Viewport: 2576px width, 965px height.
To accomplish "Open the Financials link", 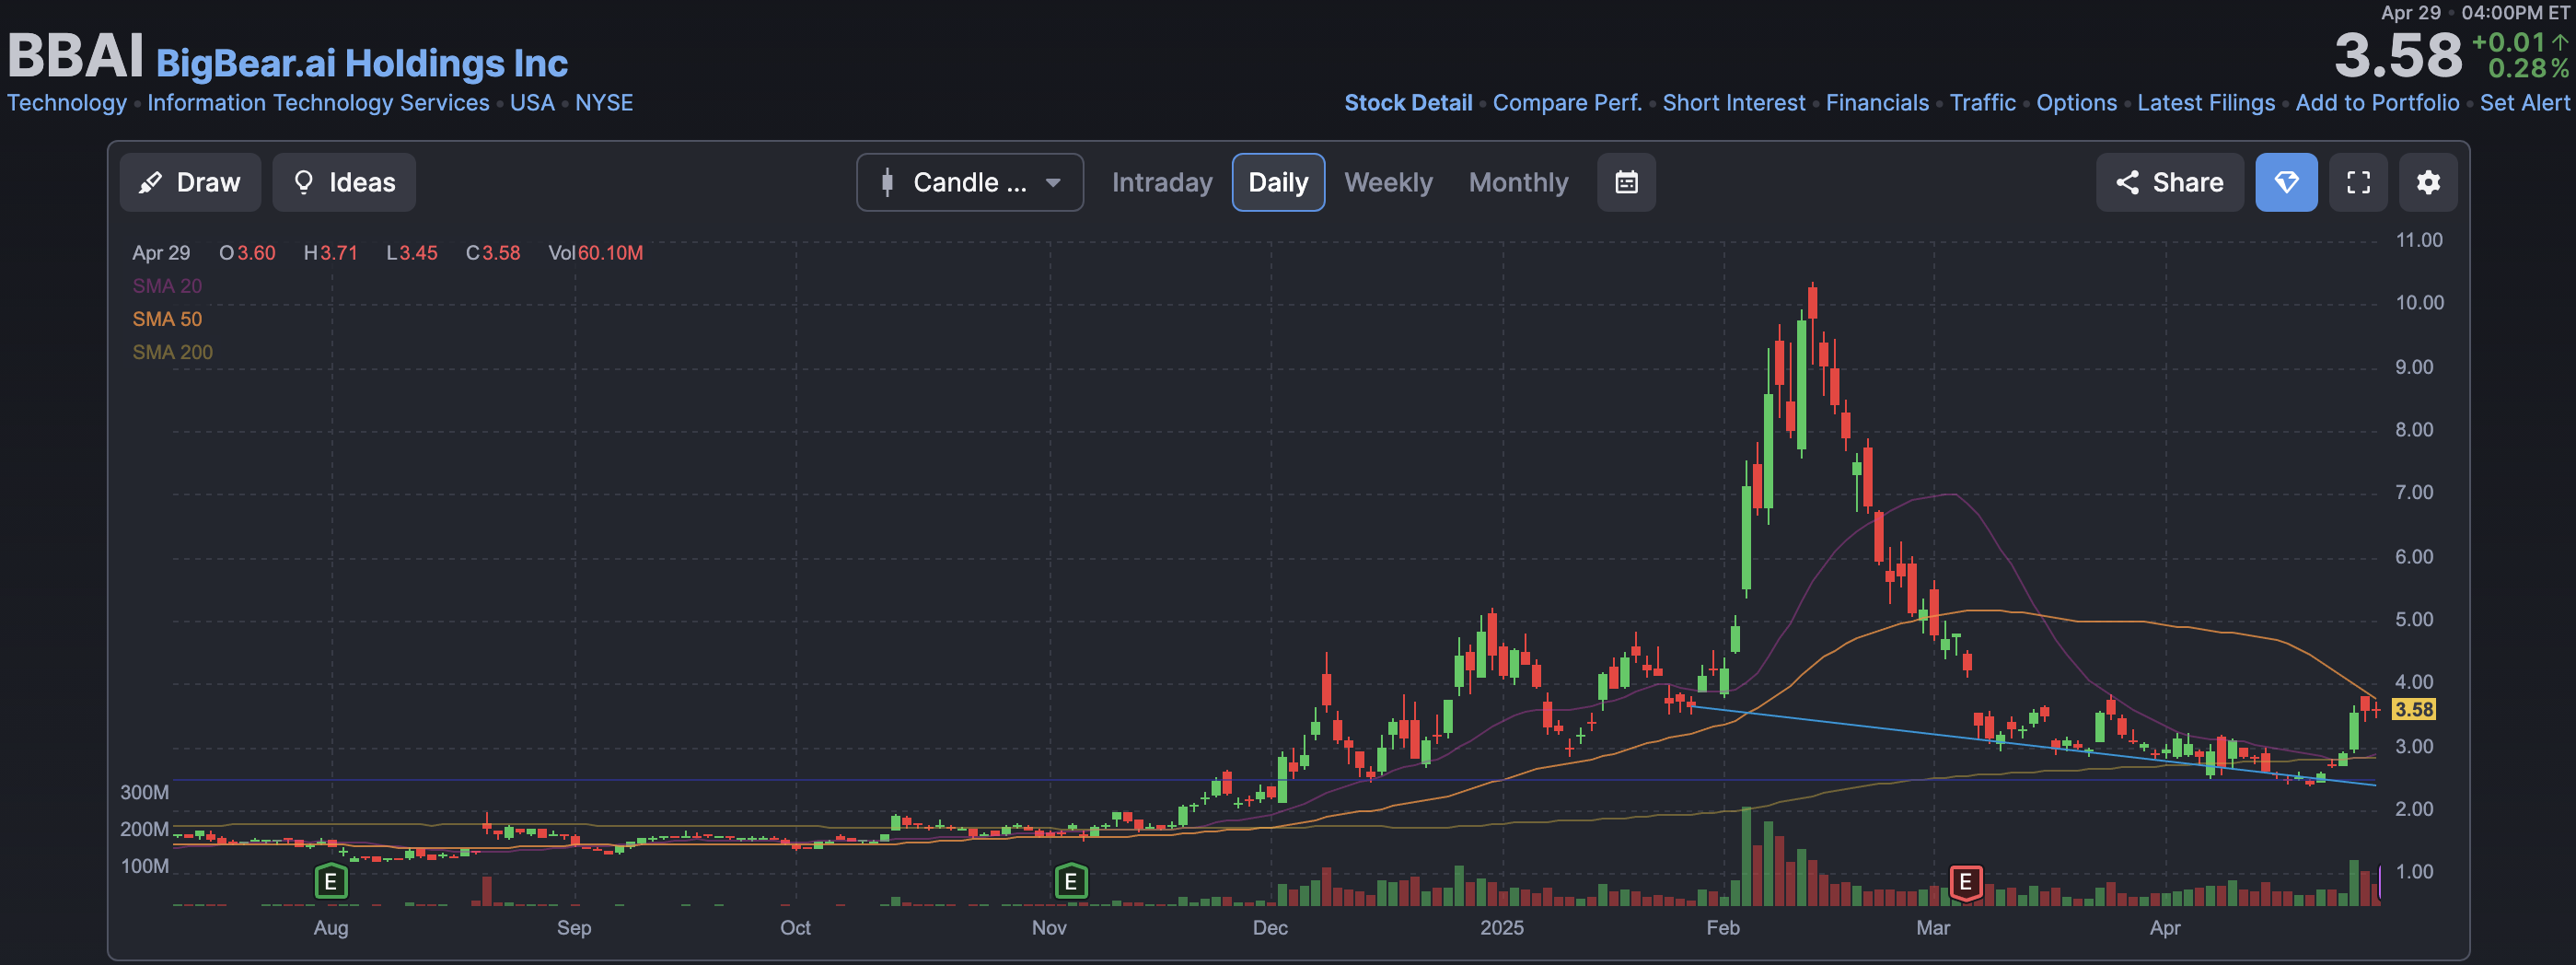I will click(1877, 103).
